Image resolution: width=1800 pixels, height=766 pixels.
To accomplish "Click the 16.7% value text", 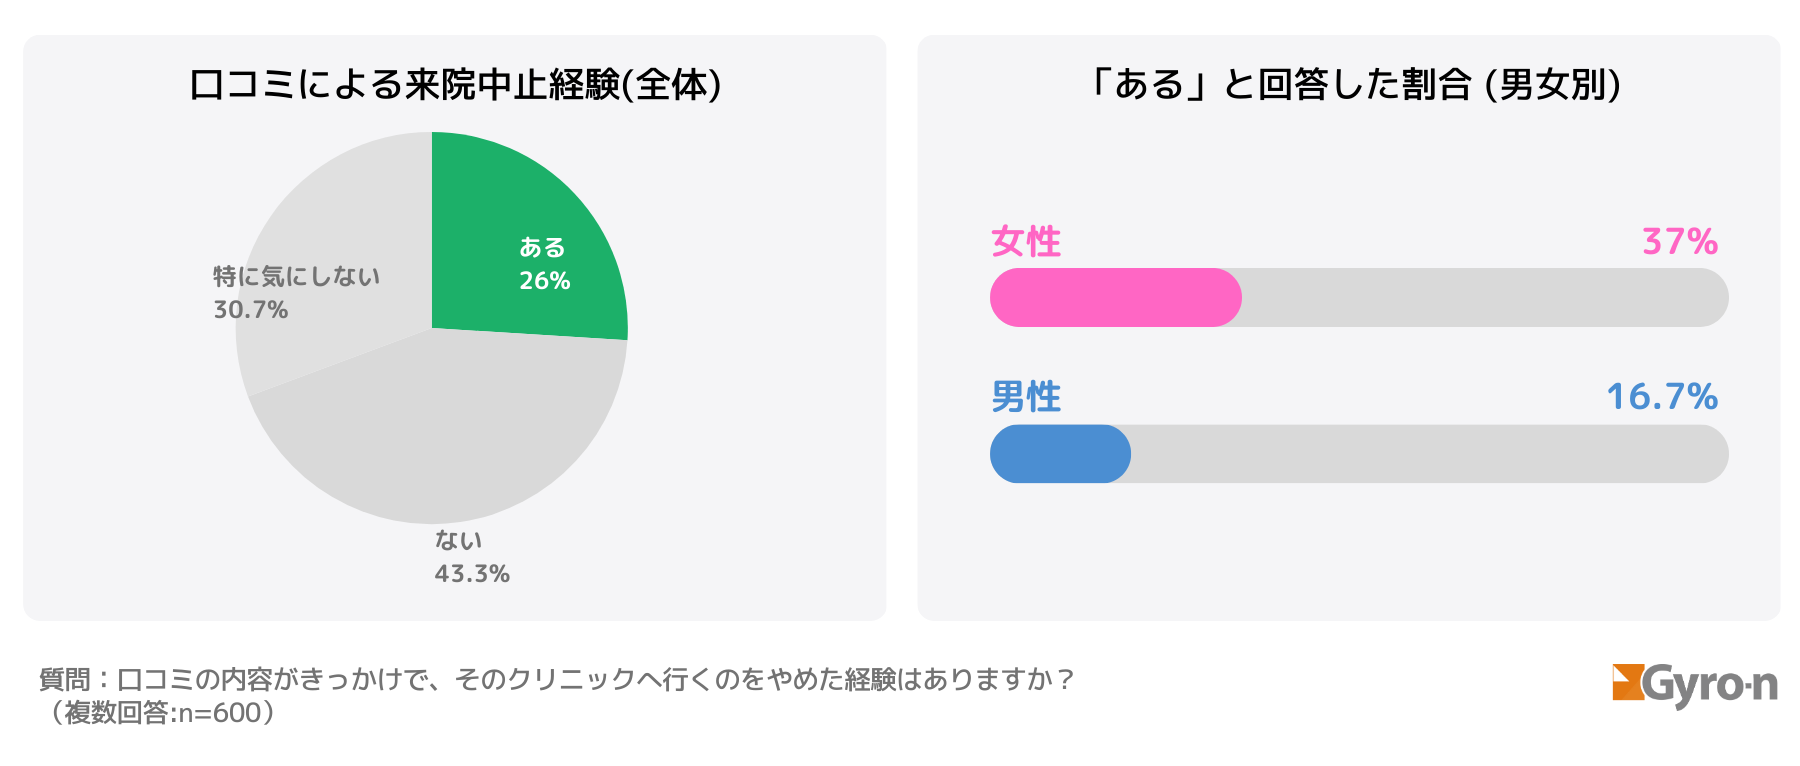I will click(1662, 397).
